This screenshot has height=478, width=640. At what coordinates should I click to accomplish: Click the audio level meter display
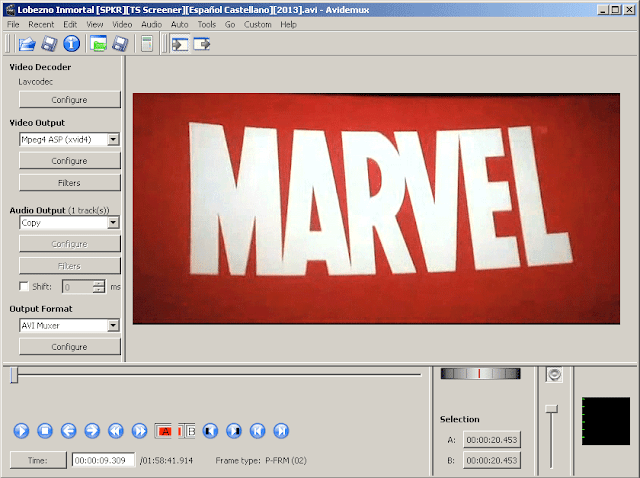pos(606,421)
